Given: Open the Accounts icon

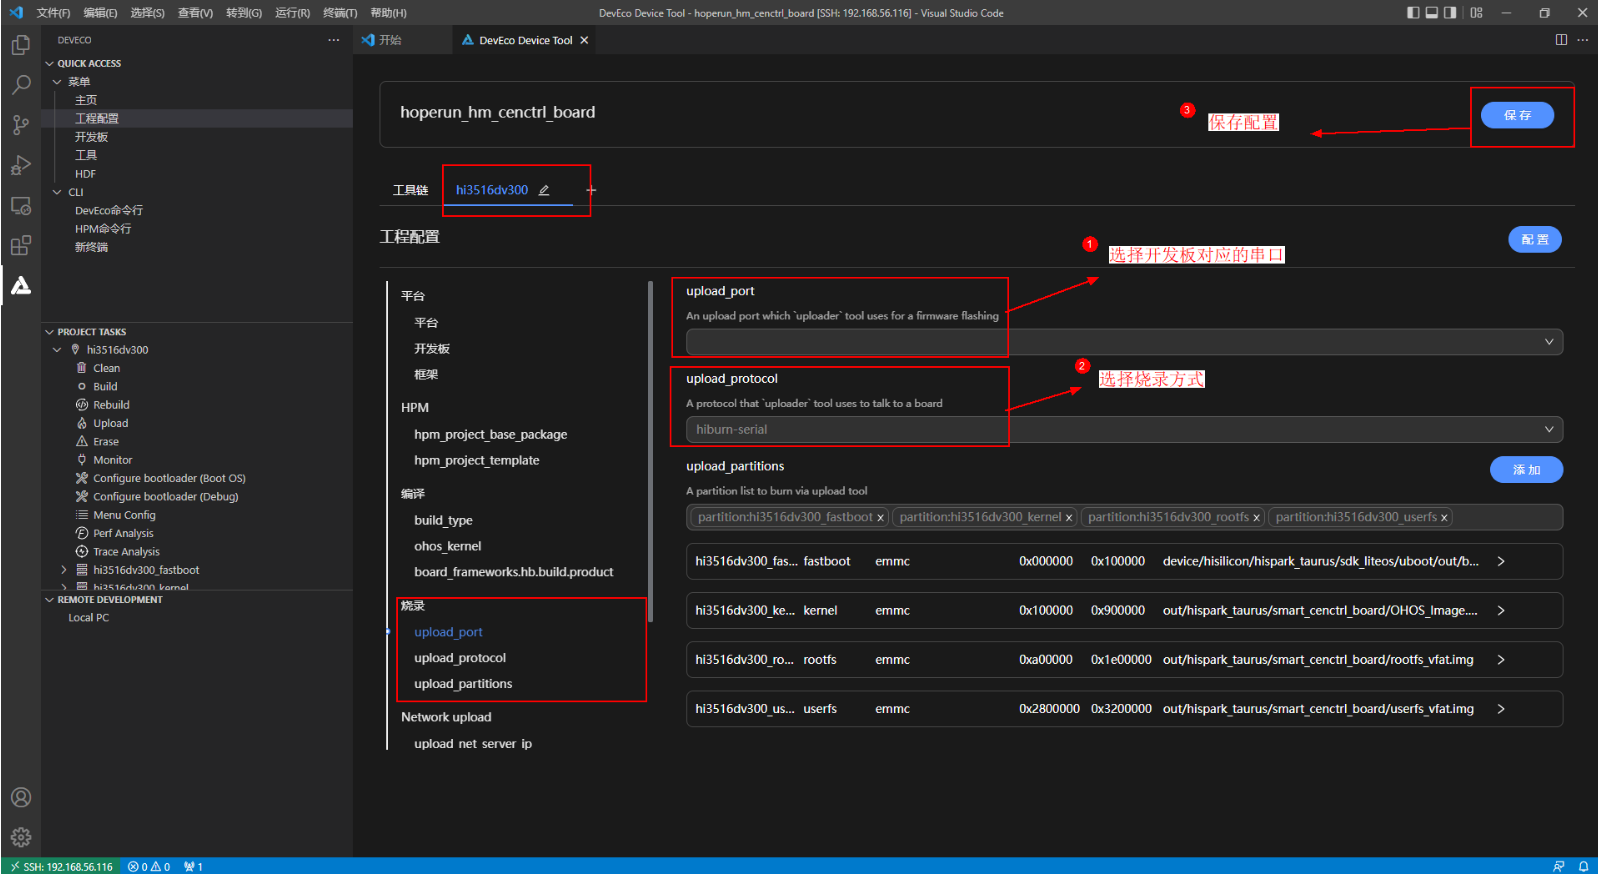Looking at the screenshot, I should pyautogui.click(x=20, y=797).
